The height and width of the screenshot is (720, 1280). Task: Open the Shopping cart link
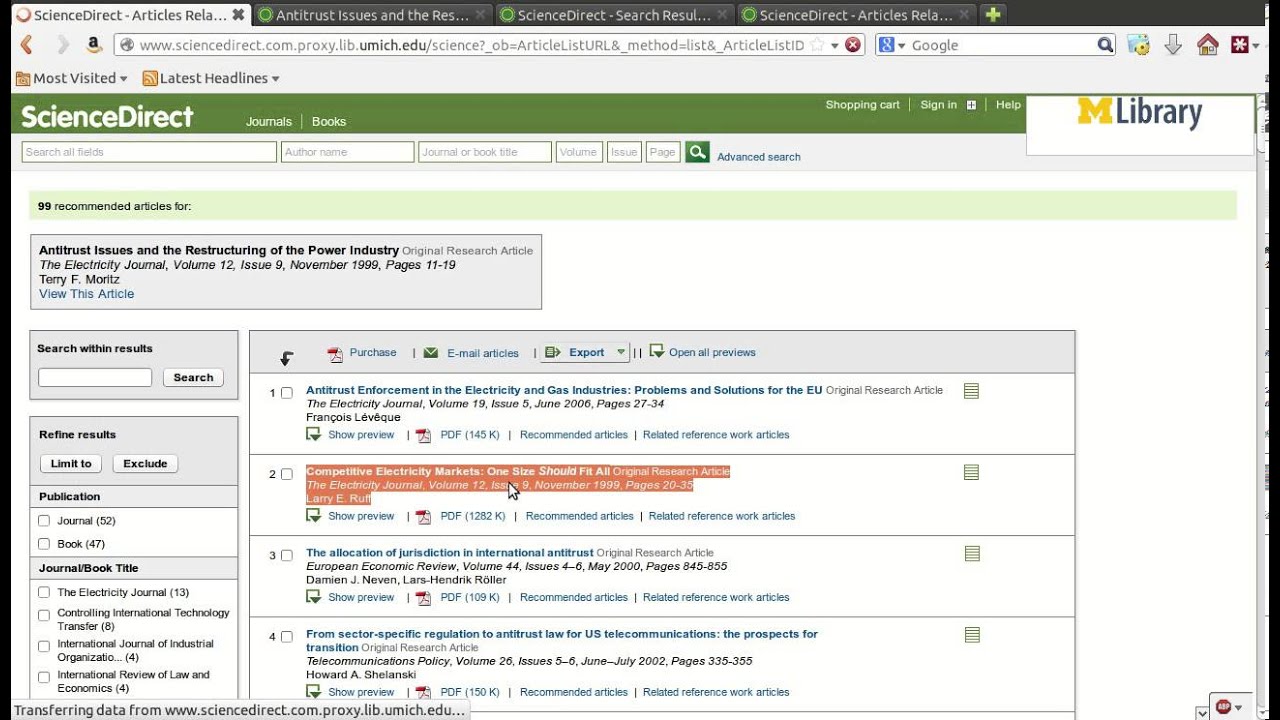tap(862, 105)
